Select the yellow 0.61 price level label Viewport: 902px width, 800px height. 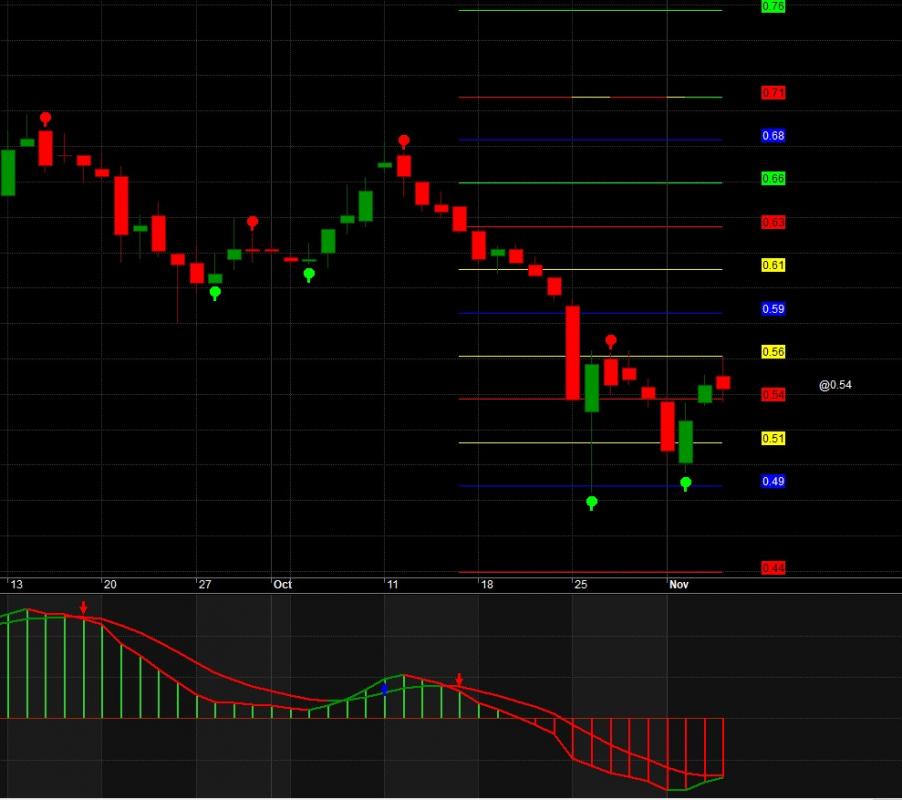[773, 265]
